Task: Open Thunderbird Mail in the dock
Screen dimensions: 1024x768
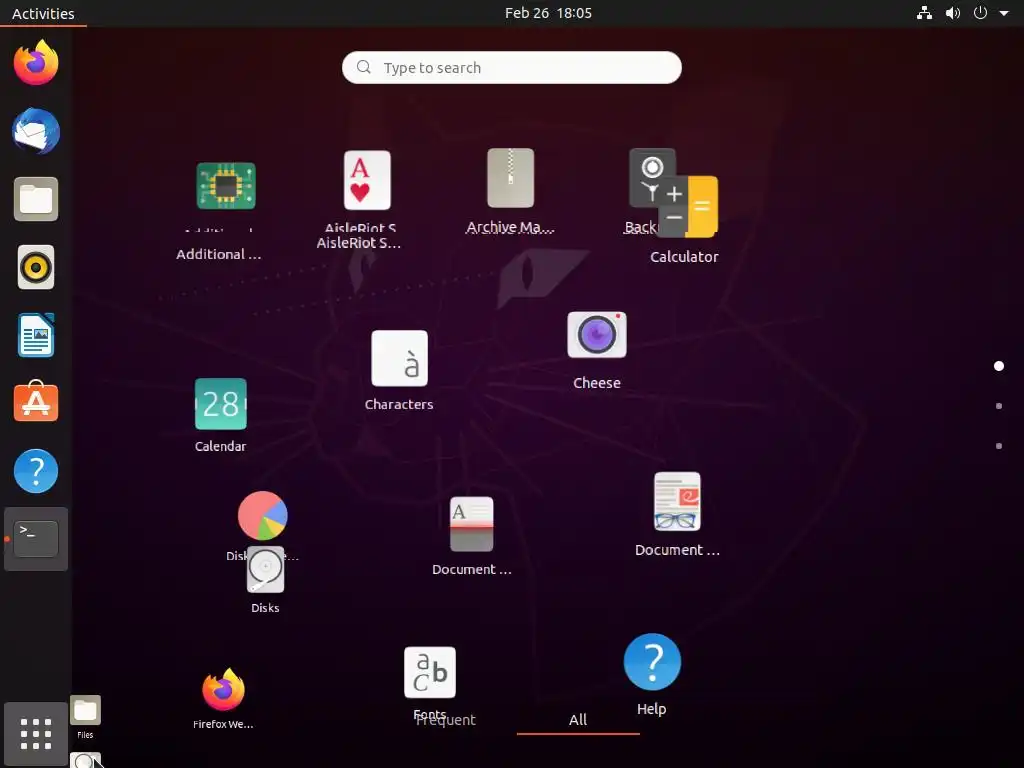Action: point(36,131)
